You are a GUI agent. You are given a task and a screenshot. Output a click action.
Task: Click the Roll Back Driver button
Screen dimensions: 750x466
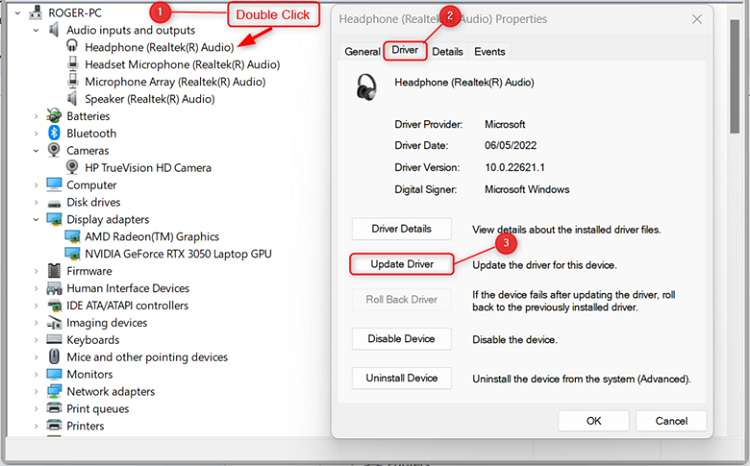(x=401, y=300)
